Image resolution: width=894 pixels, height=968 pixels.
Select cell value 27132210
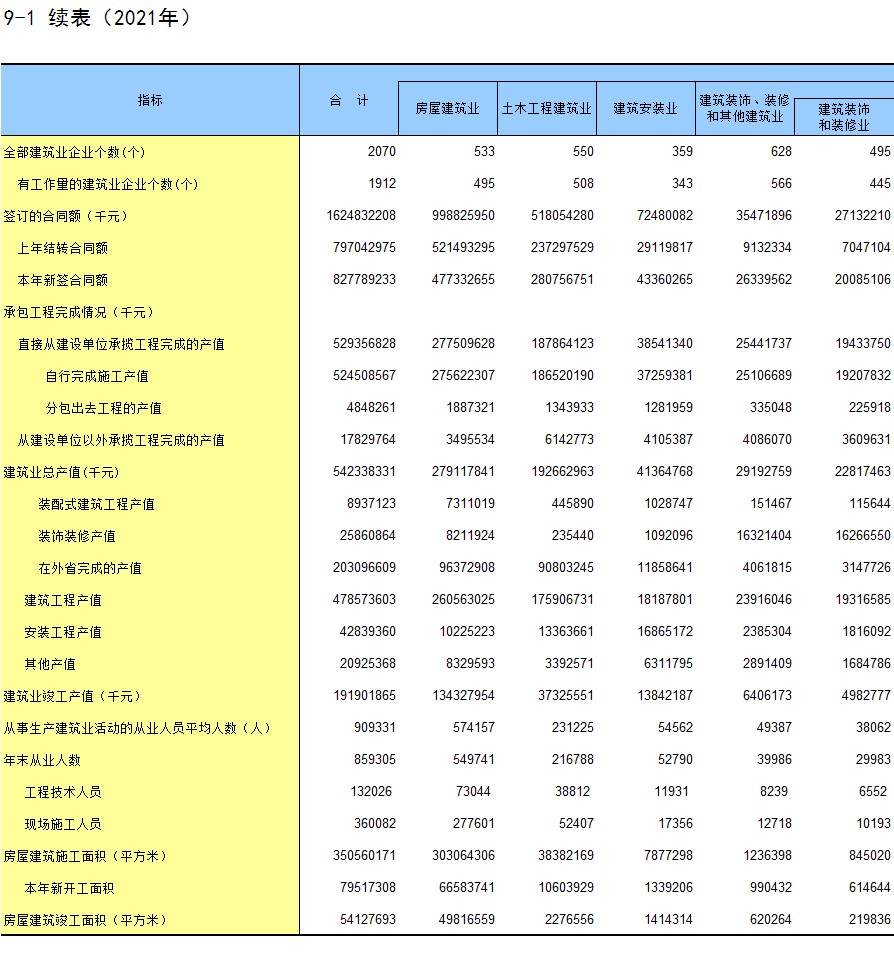[863, 216]
